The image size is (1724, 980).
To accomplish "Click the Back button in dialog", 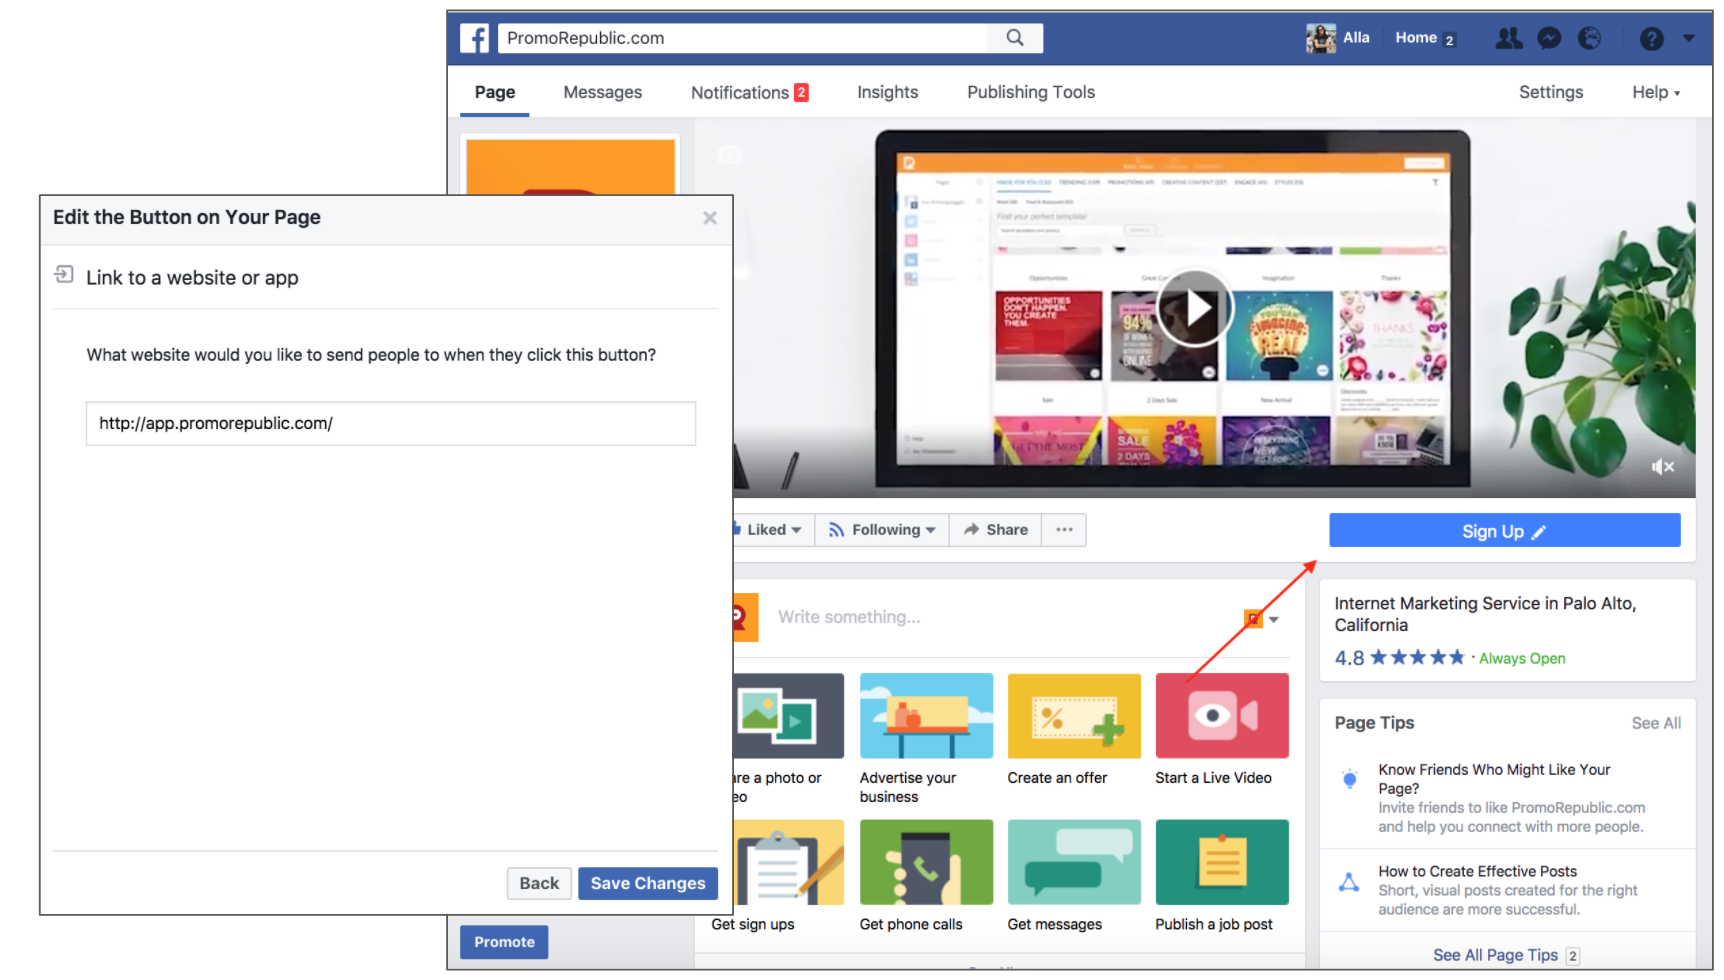I will pos(539,883).
